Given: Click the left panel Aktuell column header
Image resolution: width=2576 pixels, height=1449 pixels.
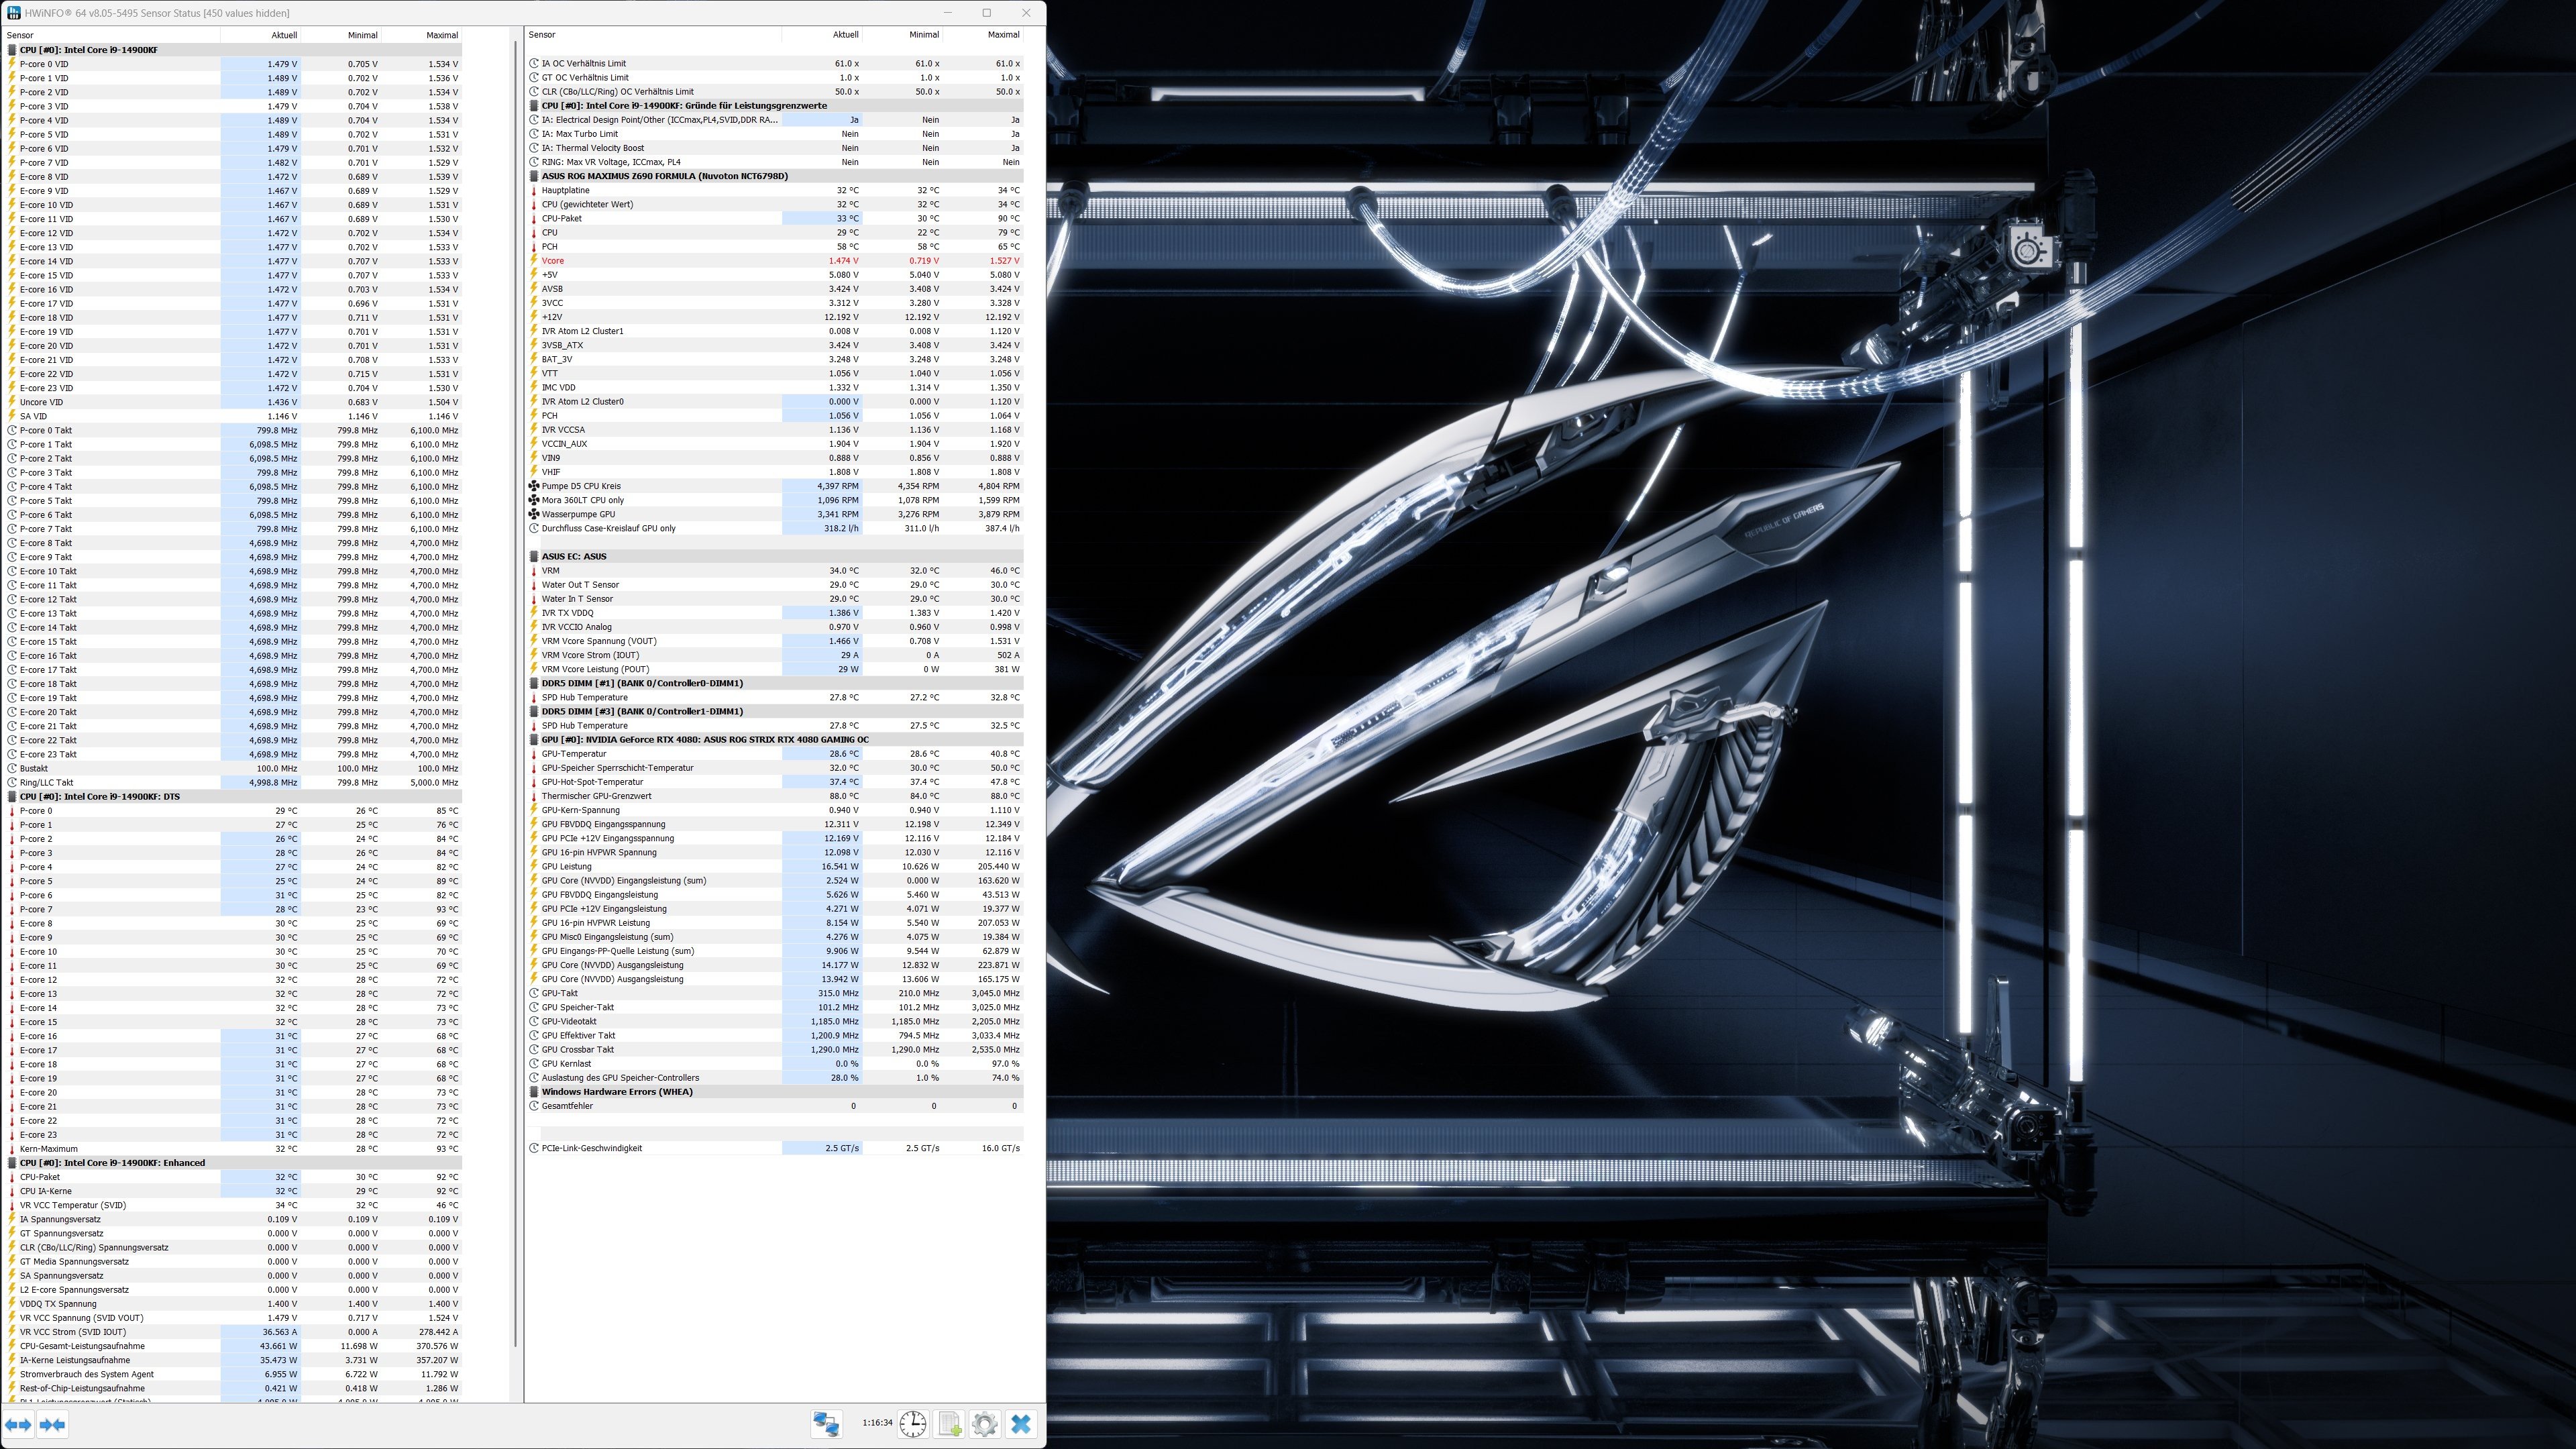Looking at the screenshot, I should (x=284, y=35).
